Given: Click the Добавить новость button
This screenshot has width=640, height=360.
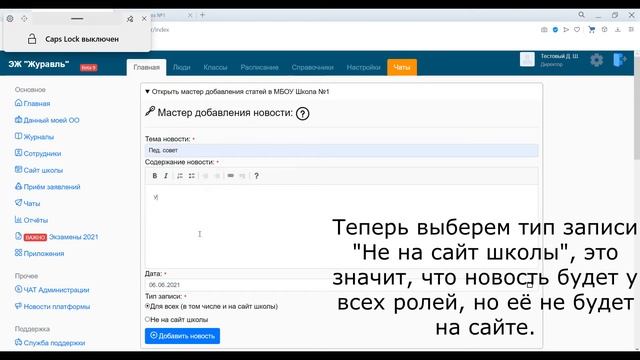Looking at the screenshot, I should [x=182, y=336].
